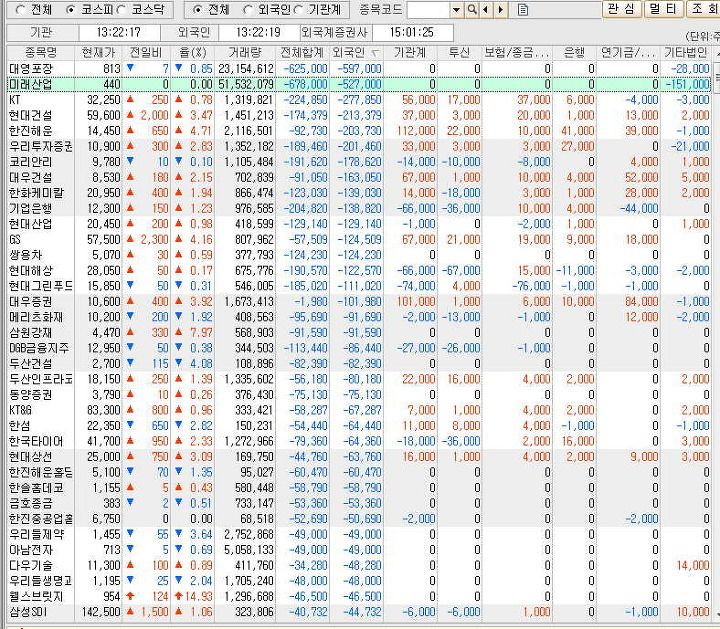
Task: Select the 코리안리 stock name
Action: pyautogui.click(x=30, y=162)
